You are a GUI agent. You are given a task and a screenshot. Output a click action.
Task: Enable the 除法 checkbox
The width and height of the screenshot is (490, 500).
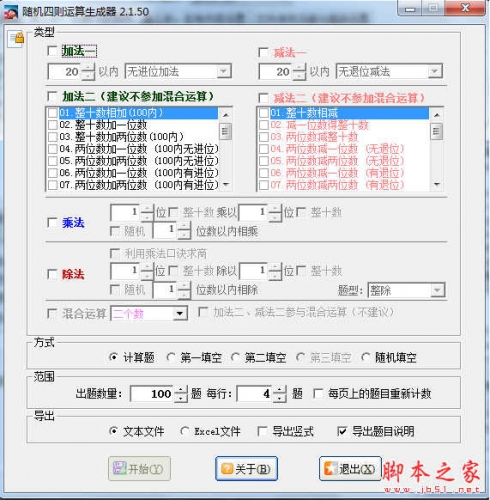[x=52, y=274]
